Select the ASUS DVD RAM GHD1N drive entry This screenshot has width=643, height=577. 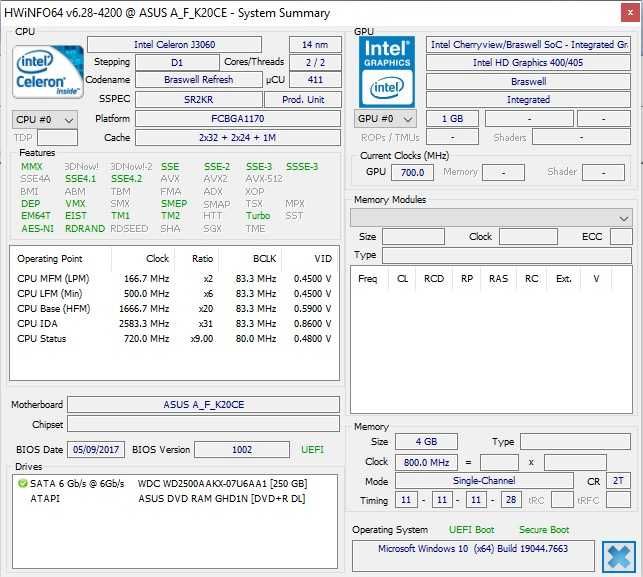click(x=221, y=499)
